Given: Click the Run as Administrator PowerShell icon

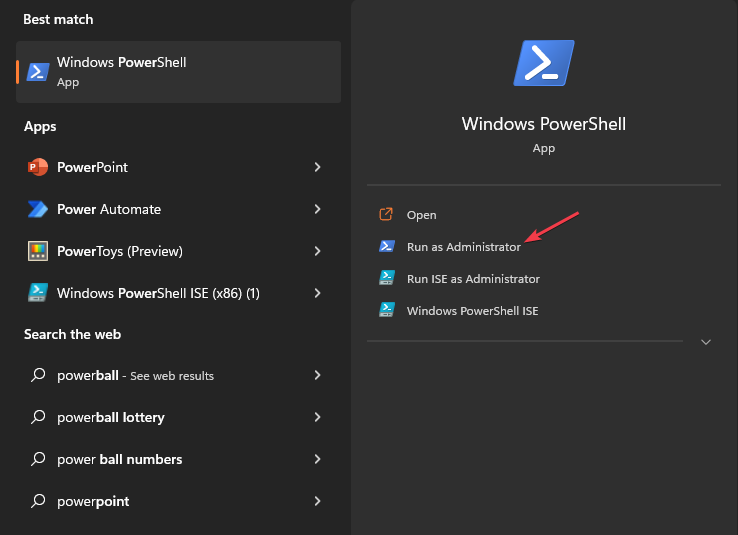Looking at the screenshot, I should click(x=387, y=246).
